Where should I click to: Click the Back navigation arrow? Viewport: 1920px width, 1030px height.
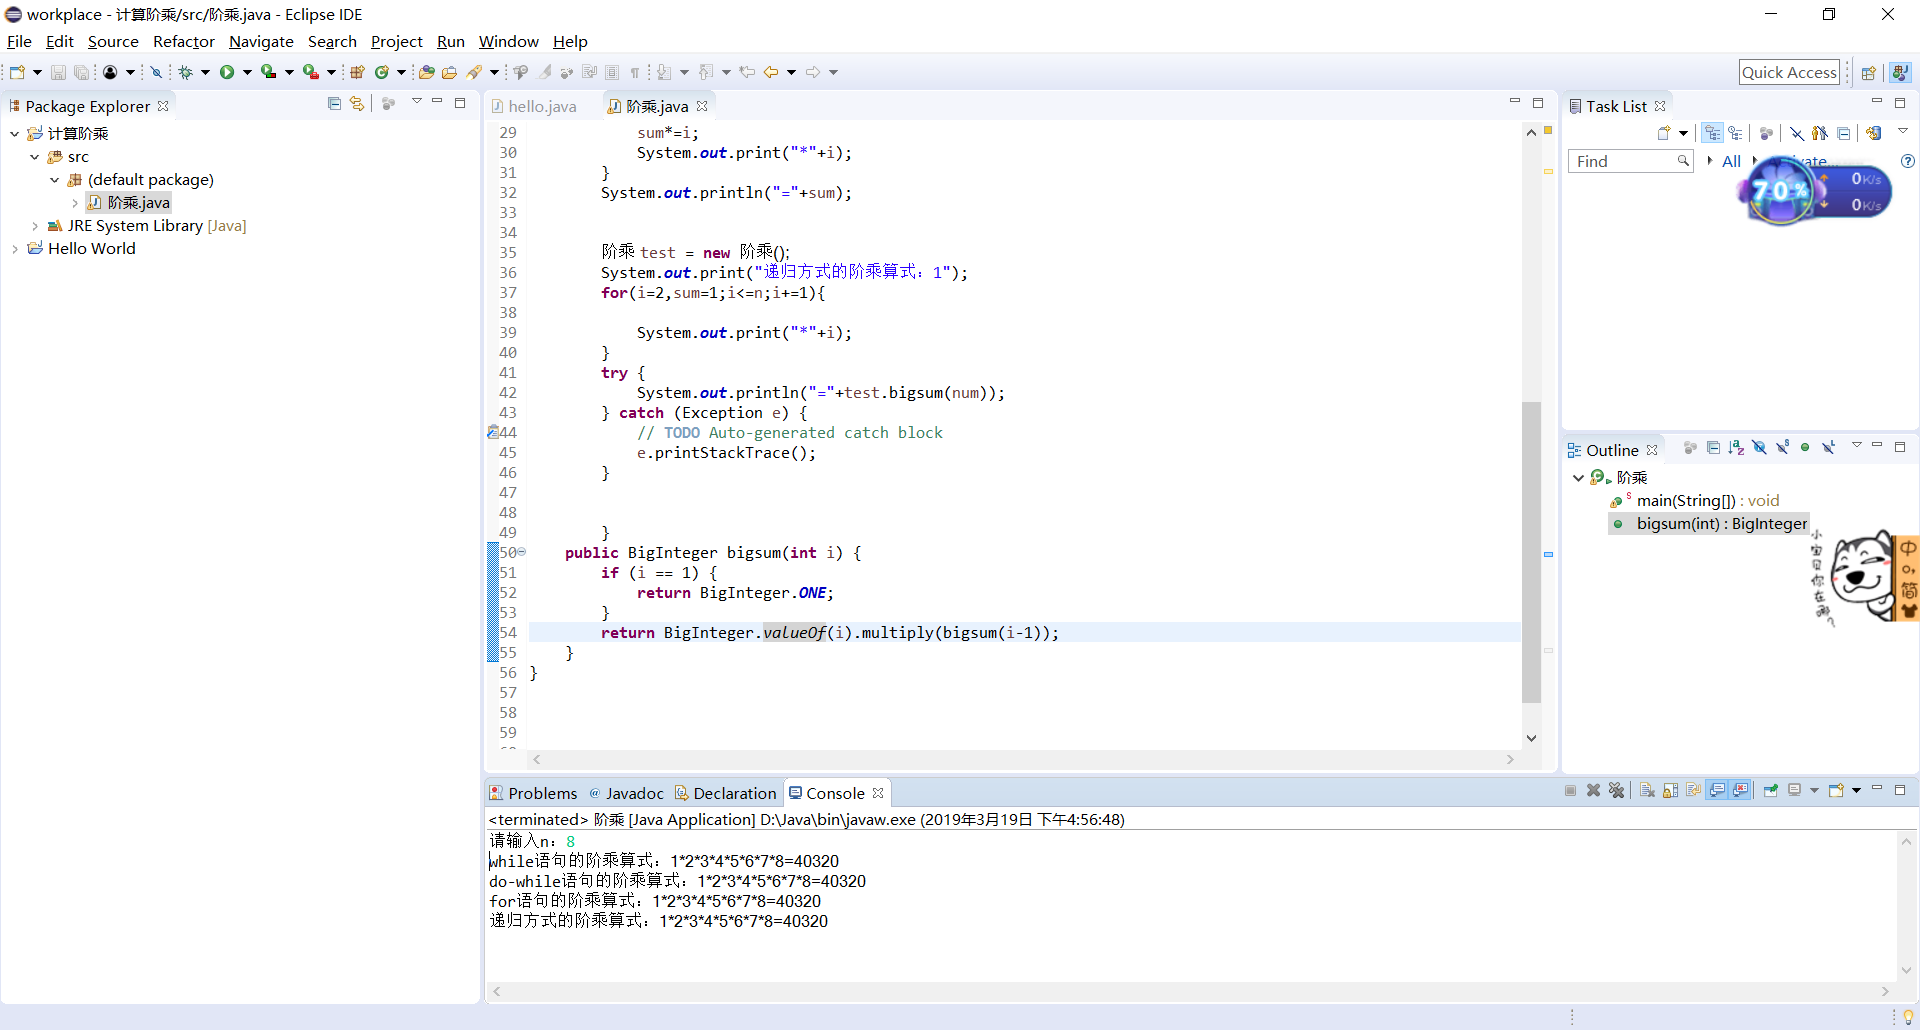click(x=771, y=72)
